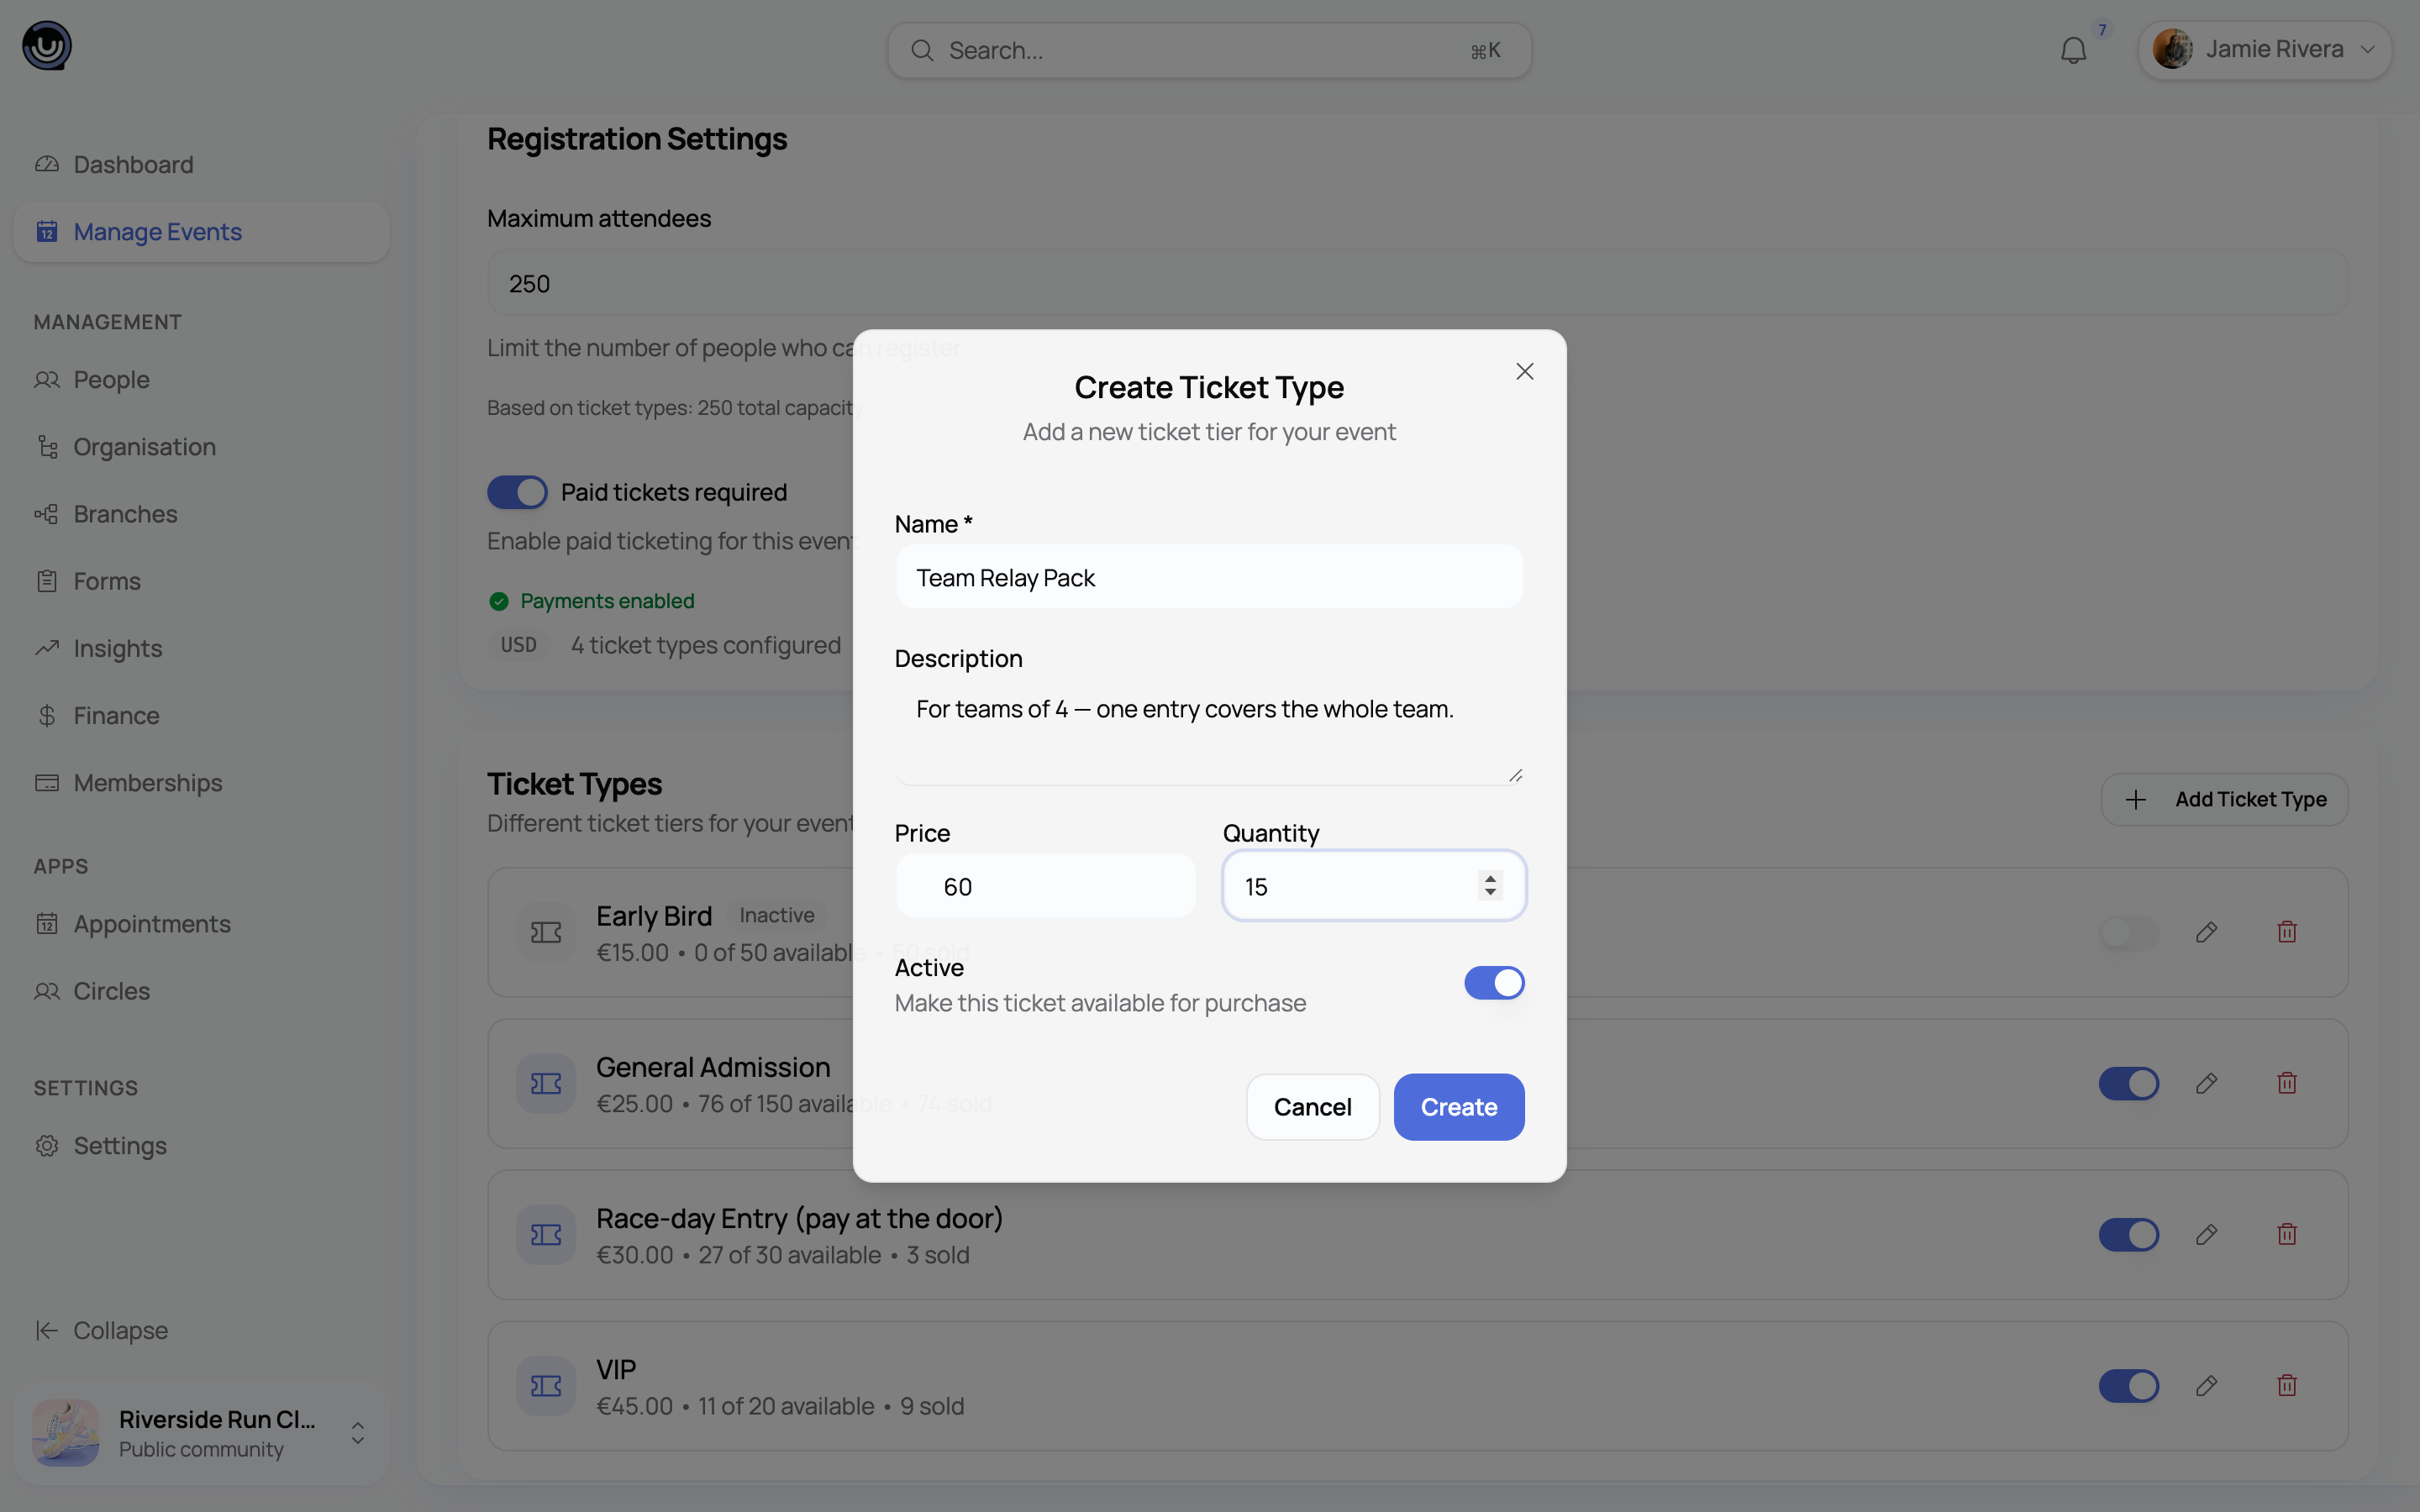The height and width of the screenshot is (1512, 2420).
Task: Click the Riverside Run Club thumbnail
Action: 66,1433
